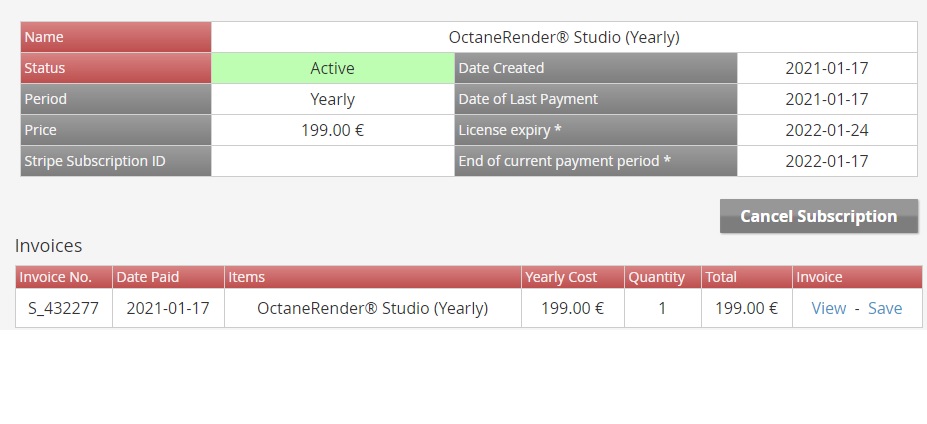Click the Total column header
Image resolution: width=927 pixels, height=424 pixels.
747,277
